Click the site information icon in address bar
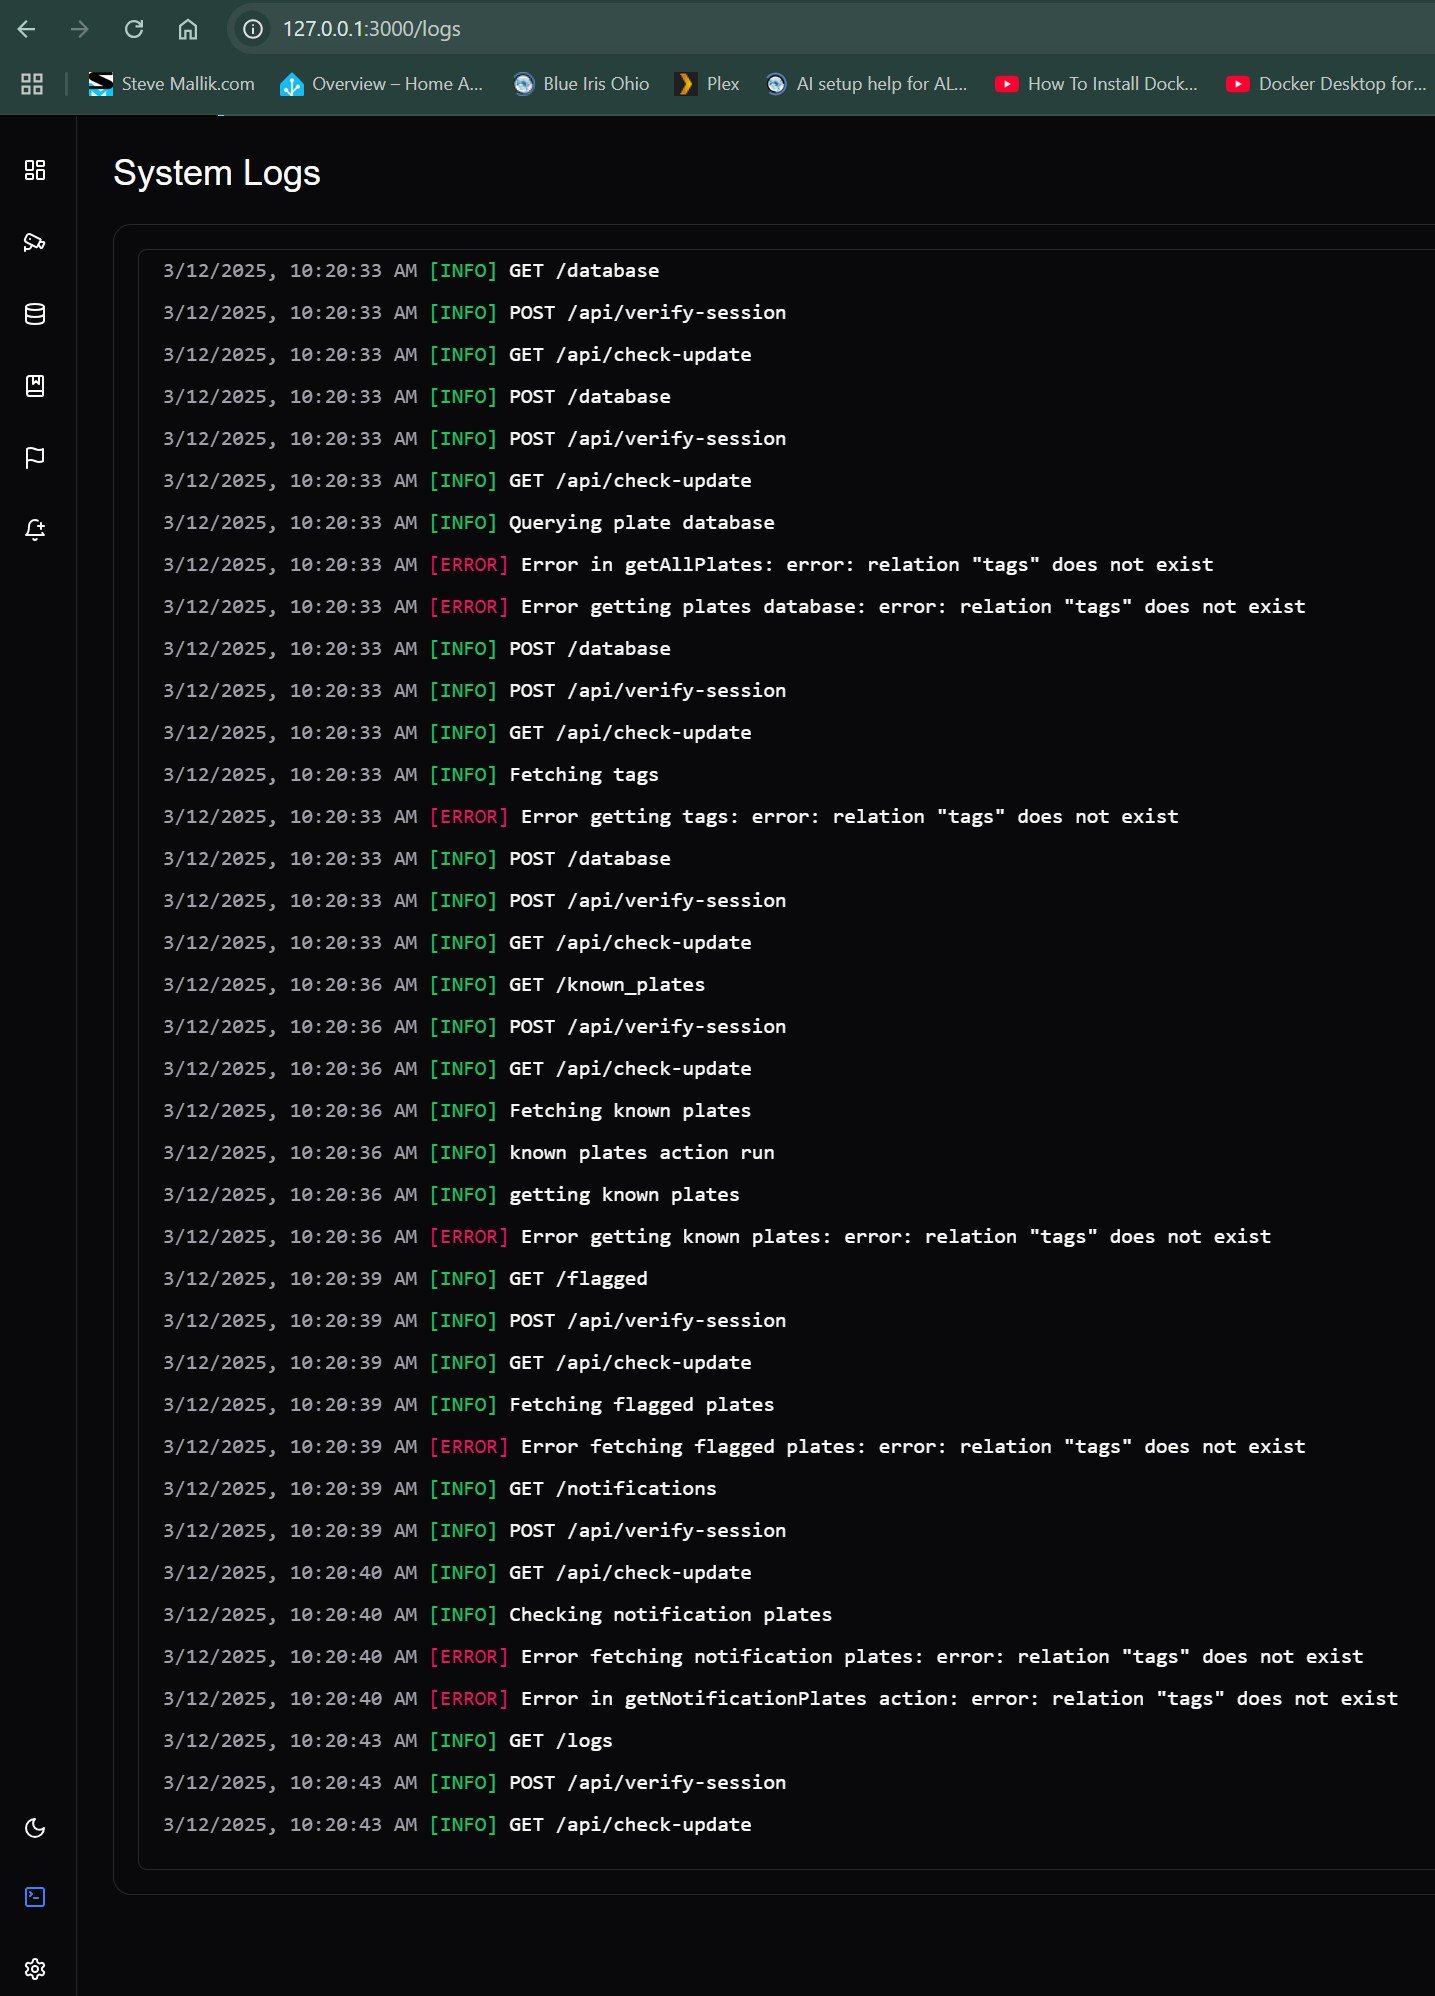Screen dimensions: 1435x1996 coord(254,29)
